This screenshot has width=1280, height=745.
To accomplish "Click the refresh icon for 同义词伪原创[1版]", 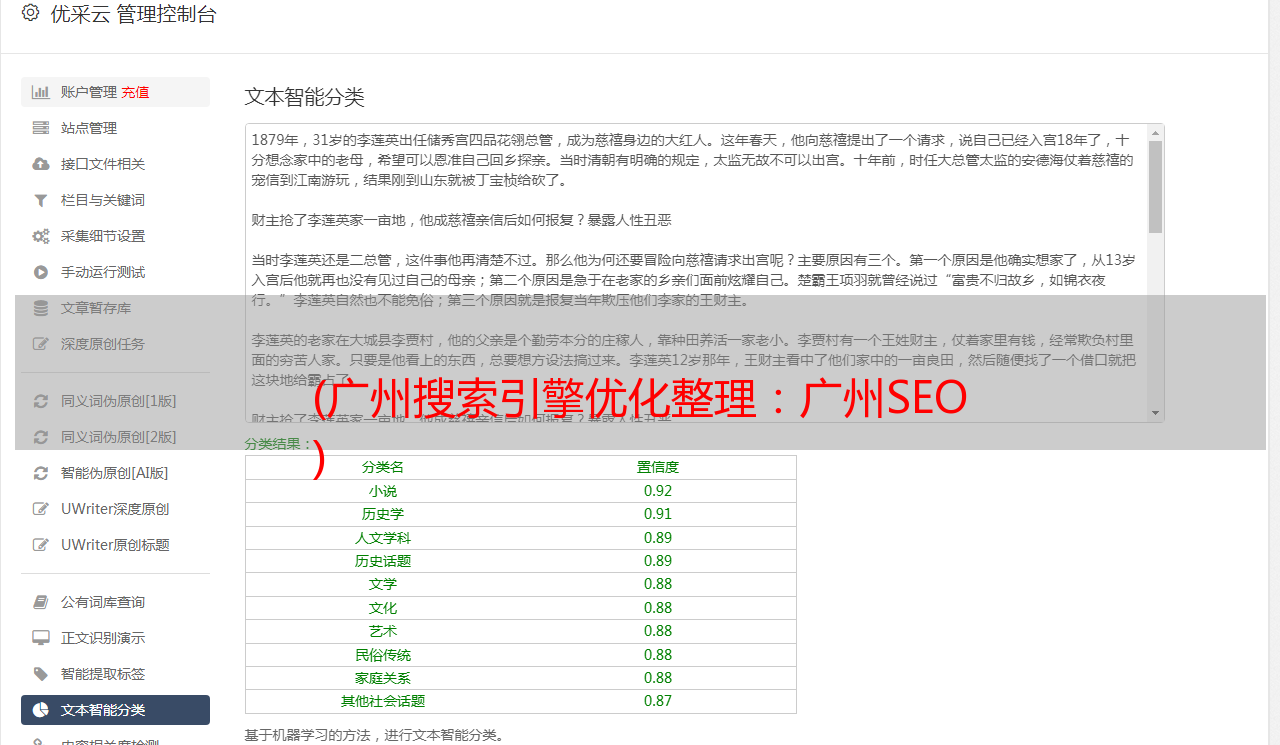I will click(41, 401).
